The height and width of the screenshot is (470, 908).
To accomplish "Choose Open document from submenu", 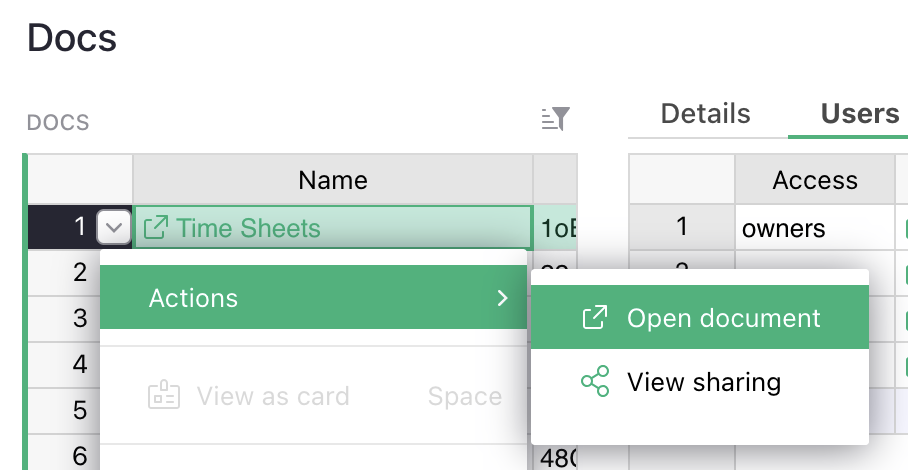I will point(700,317).
